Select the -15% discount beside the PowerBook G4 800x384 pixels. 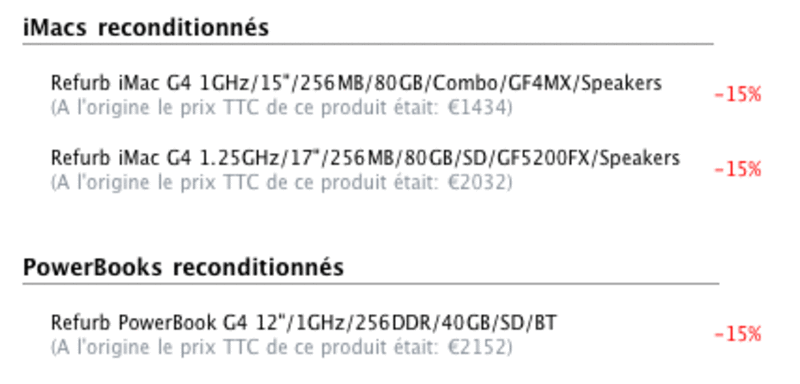pos(738,335)
